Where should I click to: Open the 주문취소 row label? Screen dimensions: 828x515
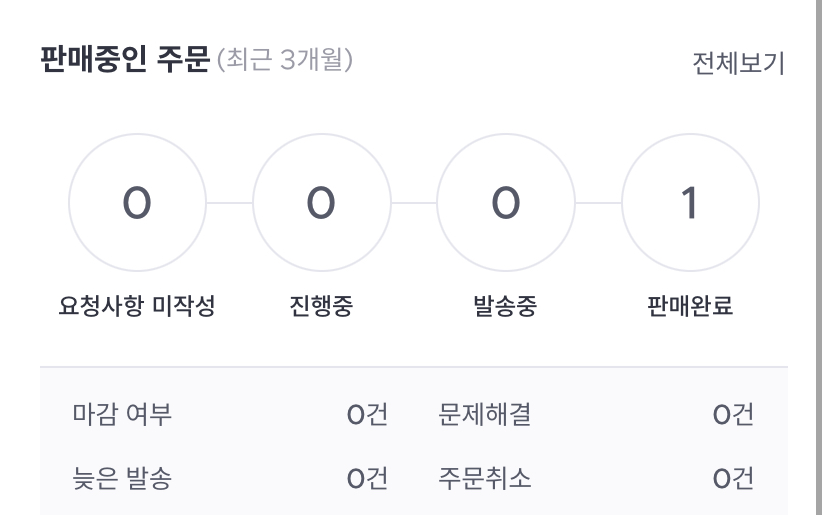484,479
